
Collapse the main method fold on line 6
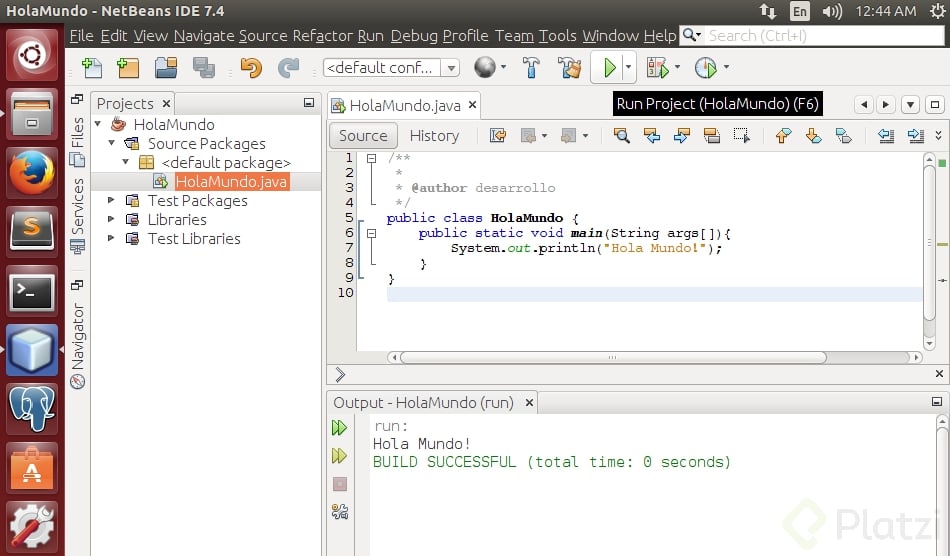click(371, 233)
